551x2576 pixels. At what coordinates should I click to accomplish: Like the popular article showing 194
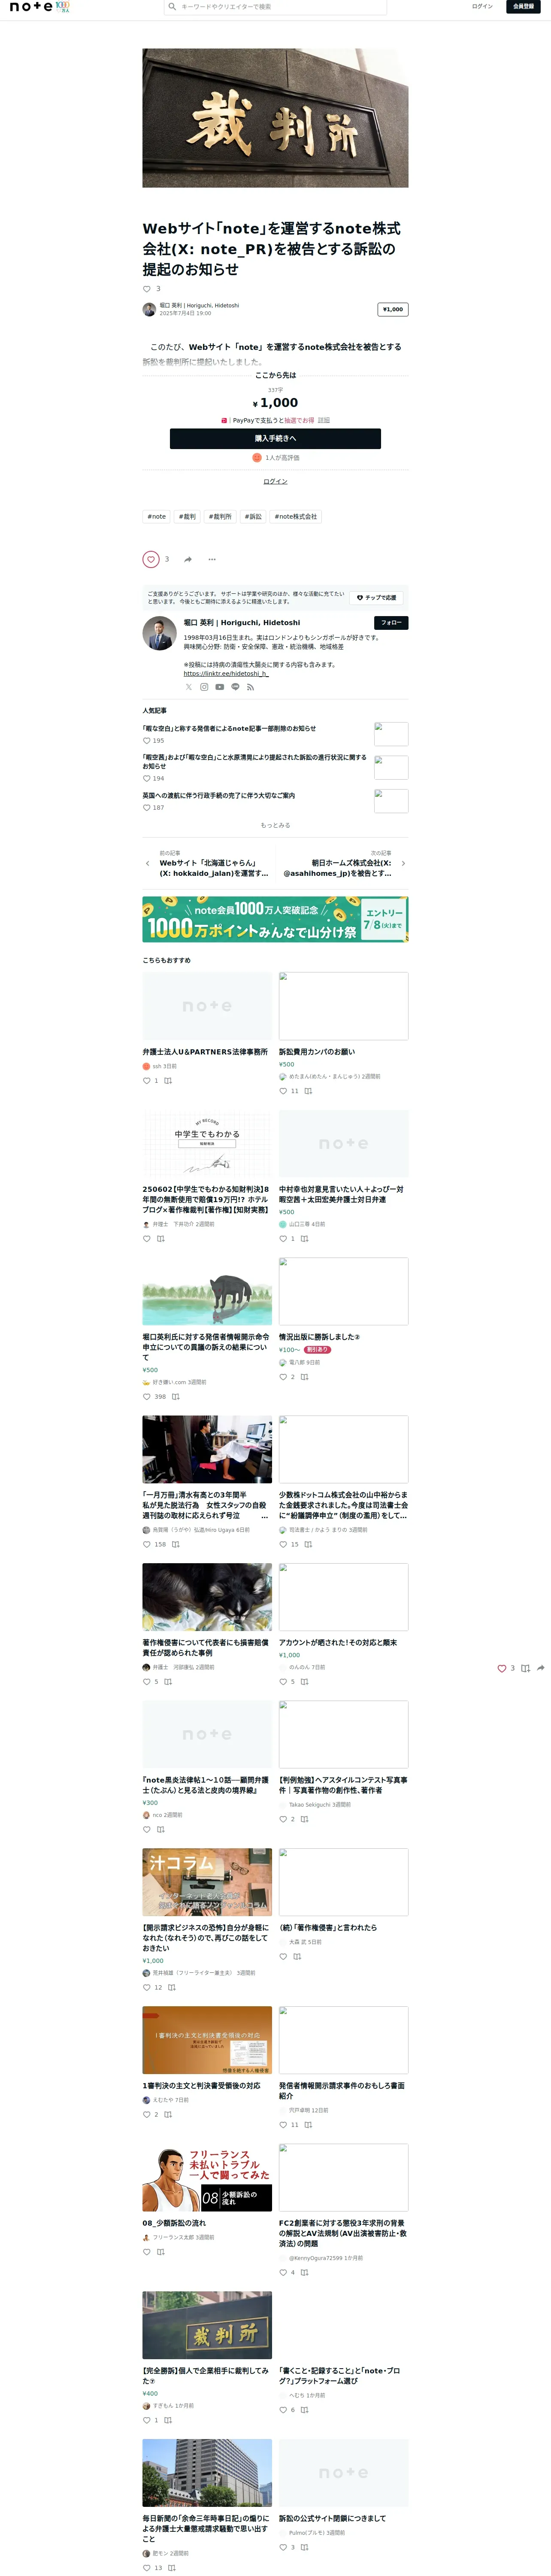pos(147,778)
